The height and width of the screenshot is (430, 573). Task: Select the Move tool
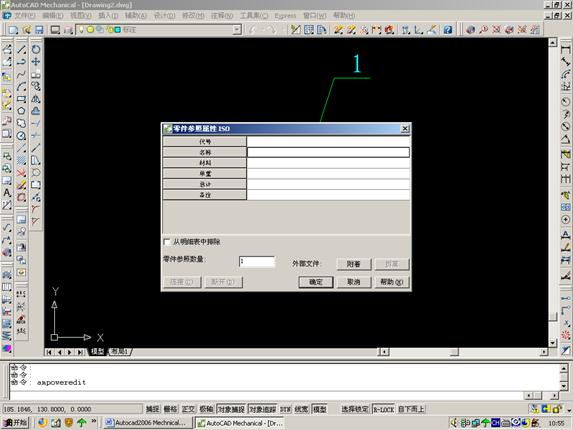click(x=36, y=61)
